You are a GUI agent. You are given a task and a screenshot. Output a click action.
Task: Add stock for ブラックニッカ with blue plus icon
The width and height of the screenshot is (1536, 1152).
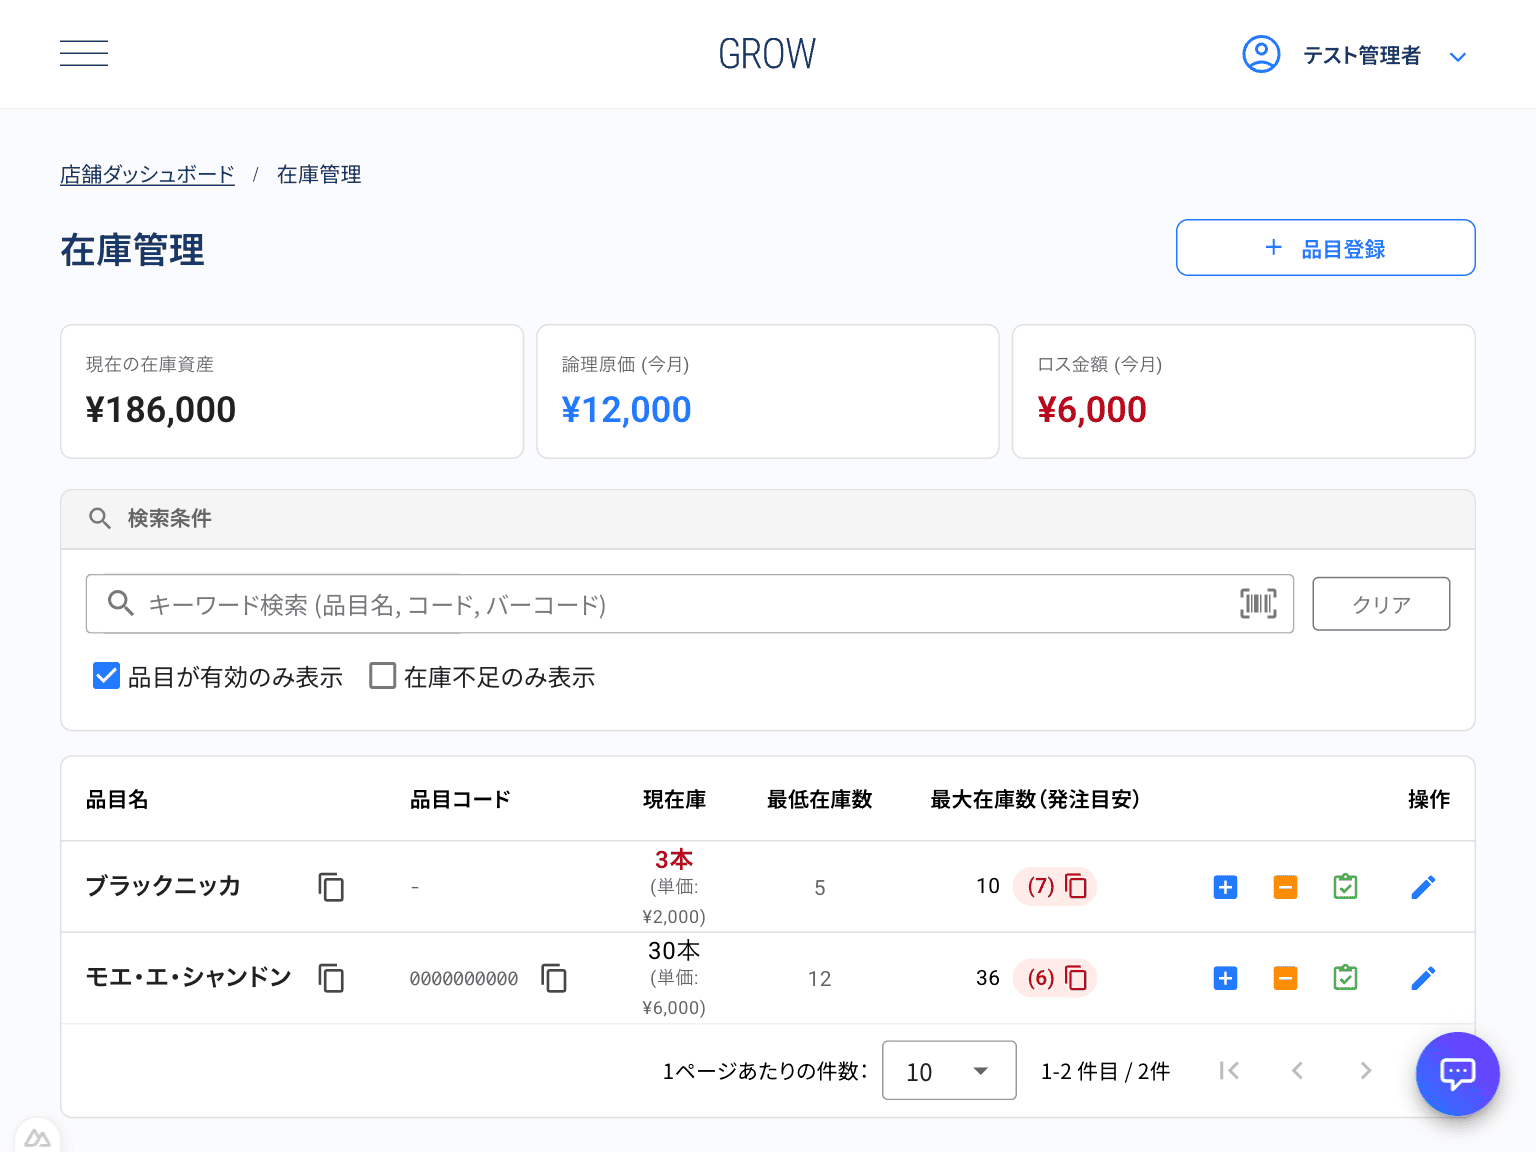(1225, 887)
